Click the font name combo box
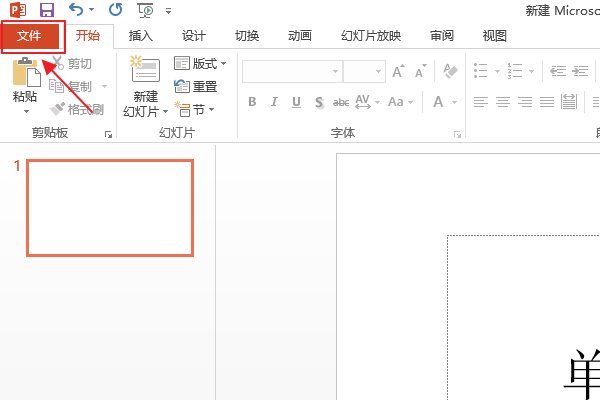Viewport: 600px width, 400px height. [x=292, y=71]
